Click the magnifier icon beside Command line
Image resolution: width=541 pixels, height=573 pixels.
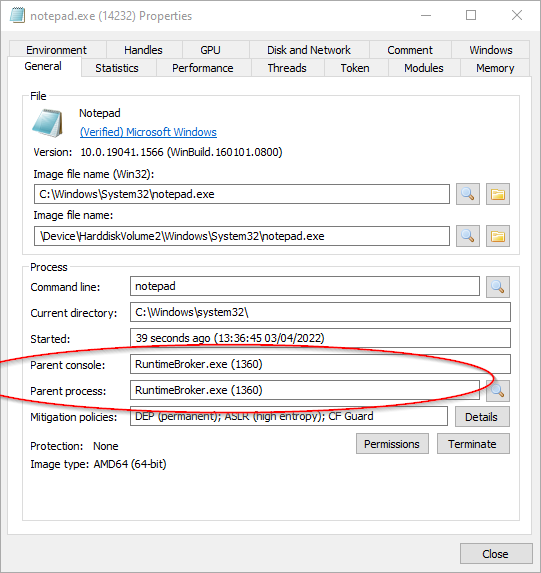point(498,286)
